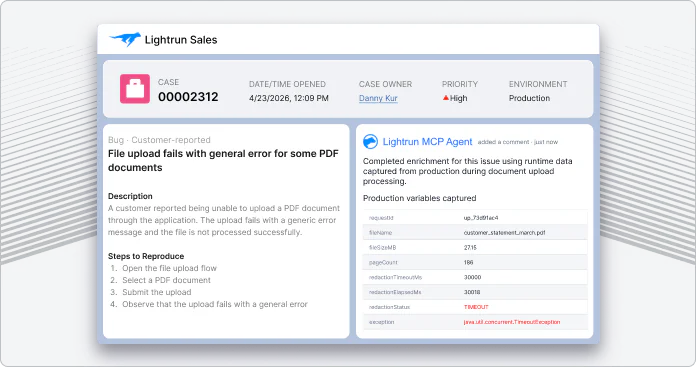This screenshot has width=696, height=367.
Task: Click the pink briefcase case icon
Action: tap(135, 89)
